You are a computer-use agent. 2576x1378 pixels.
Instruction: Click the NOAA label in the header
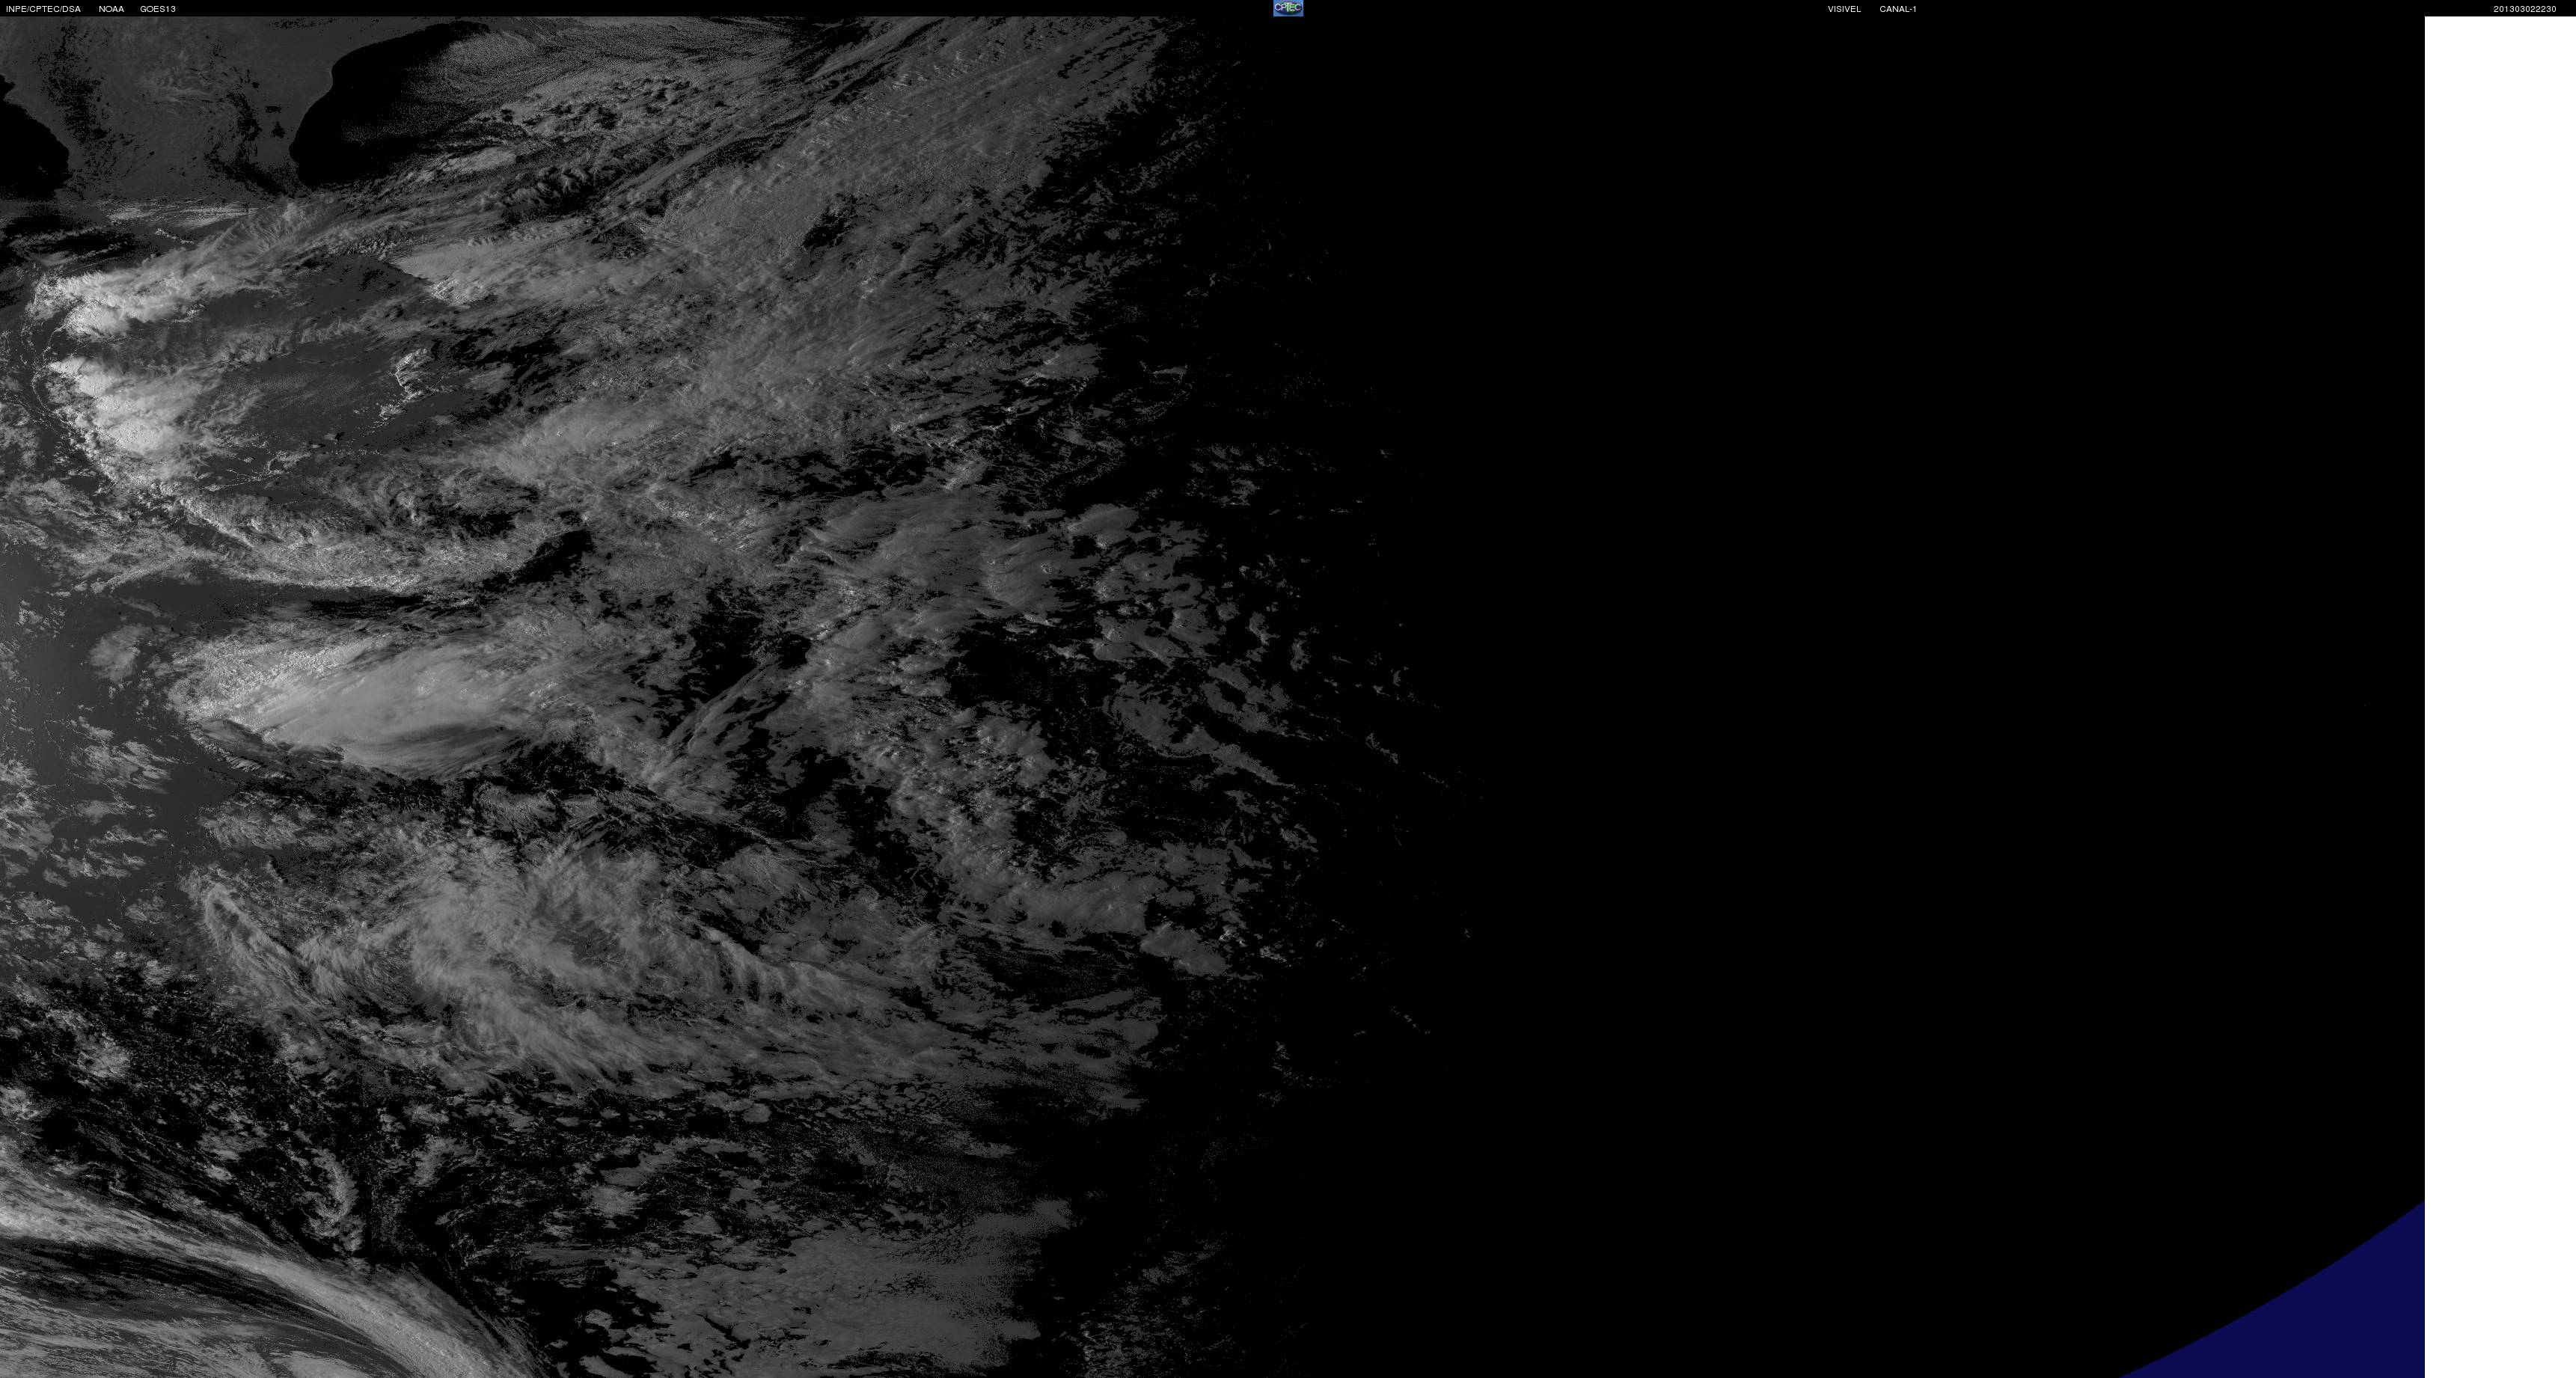(x=111, y=9)
